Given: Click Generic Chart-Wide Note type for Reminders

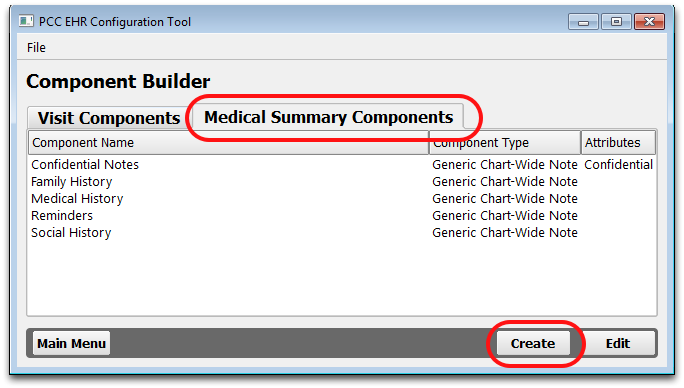Looking at the screenshot, I should click(505, 216).
